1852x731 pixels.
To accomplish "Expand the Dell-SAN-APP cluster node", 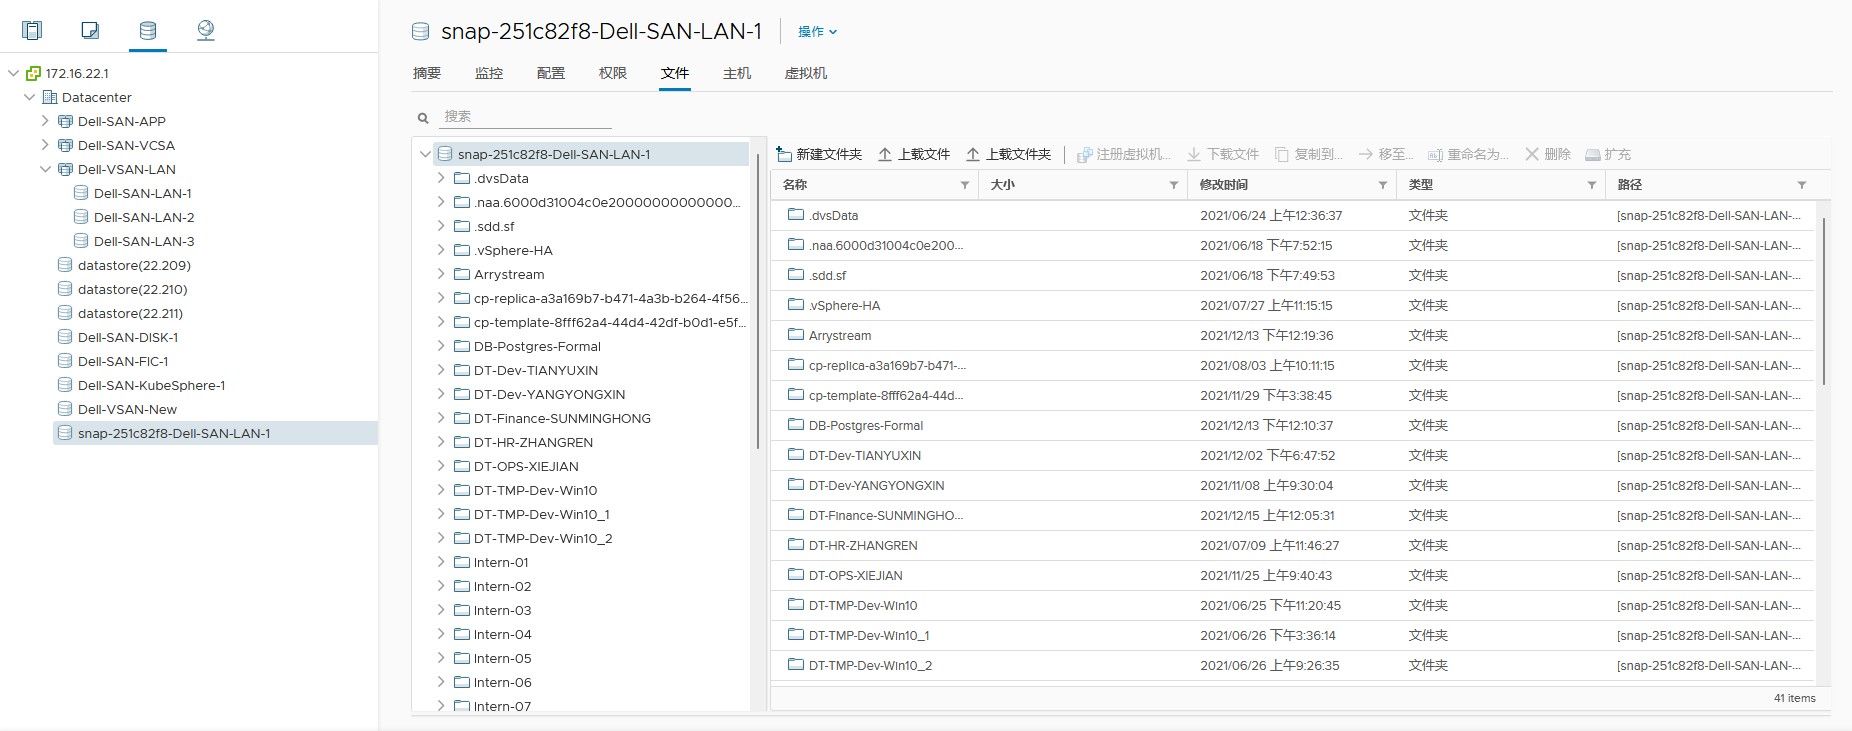I will tap(45, 121).
